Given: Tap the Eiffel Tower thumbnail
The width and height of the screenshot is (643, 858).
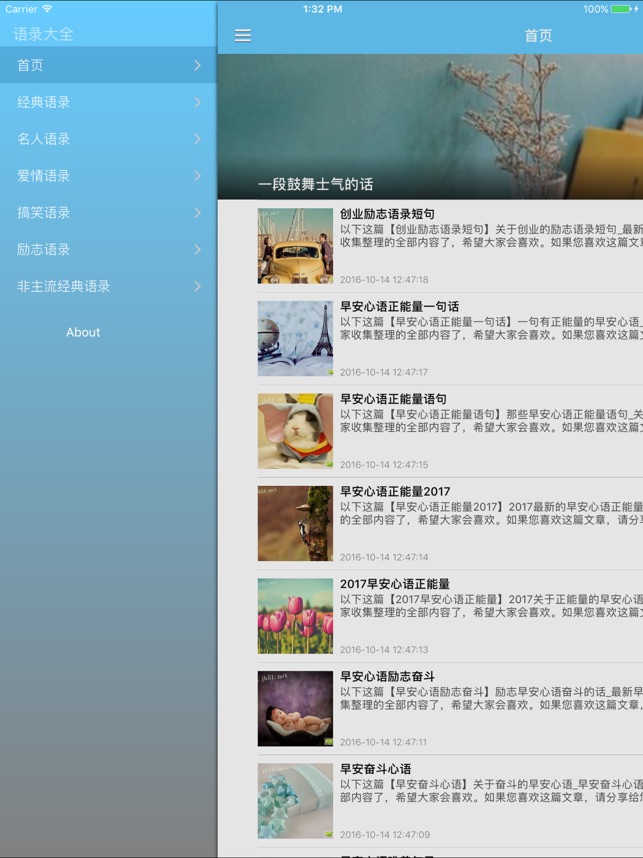Looking at the screenshot, I should point(295,339).
